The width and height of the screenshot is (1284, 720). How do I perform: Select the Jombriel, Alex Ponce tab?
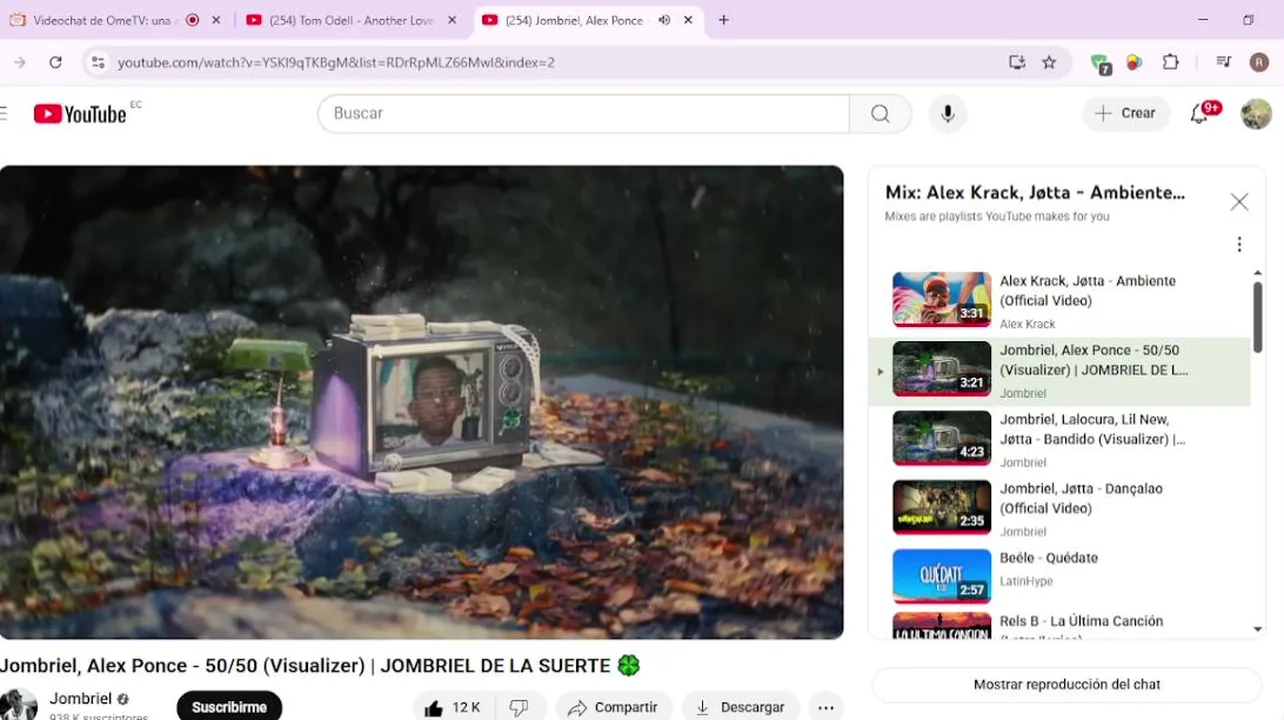click(x=588, y=20)
